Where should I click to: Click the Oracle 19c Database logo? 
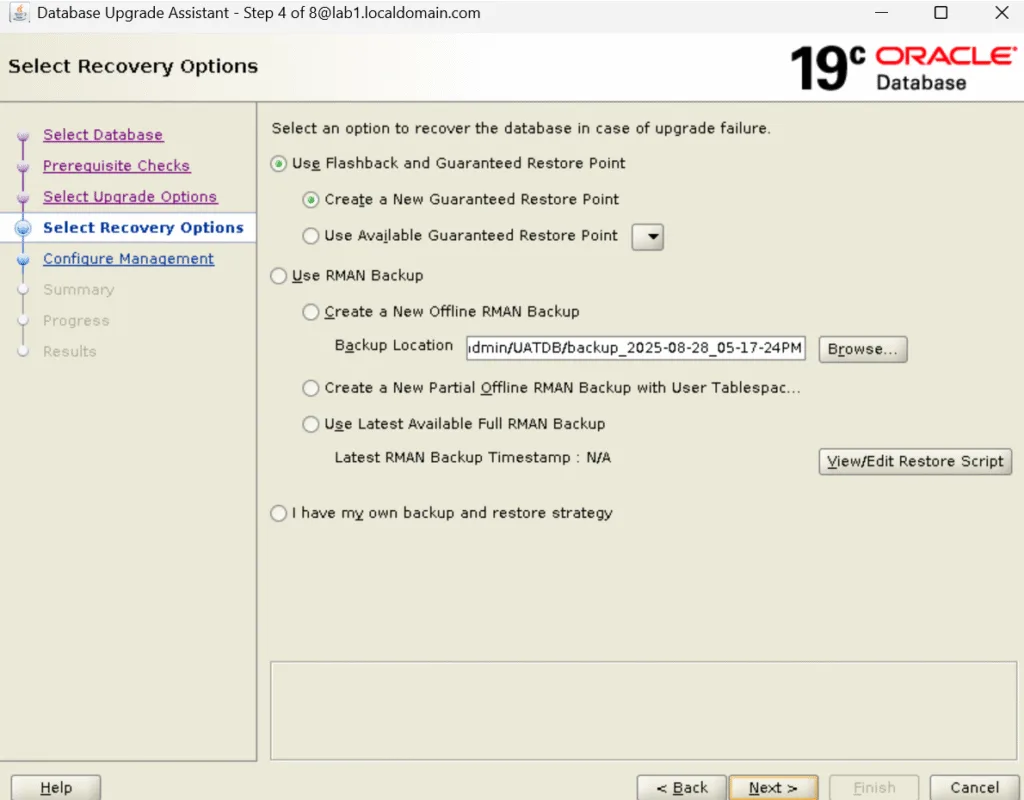(902, 67)
